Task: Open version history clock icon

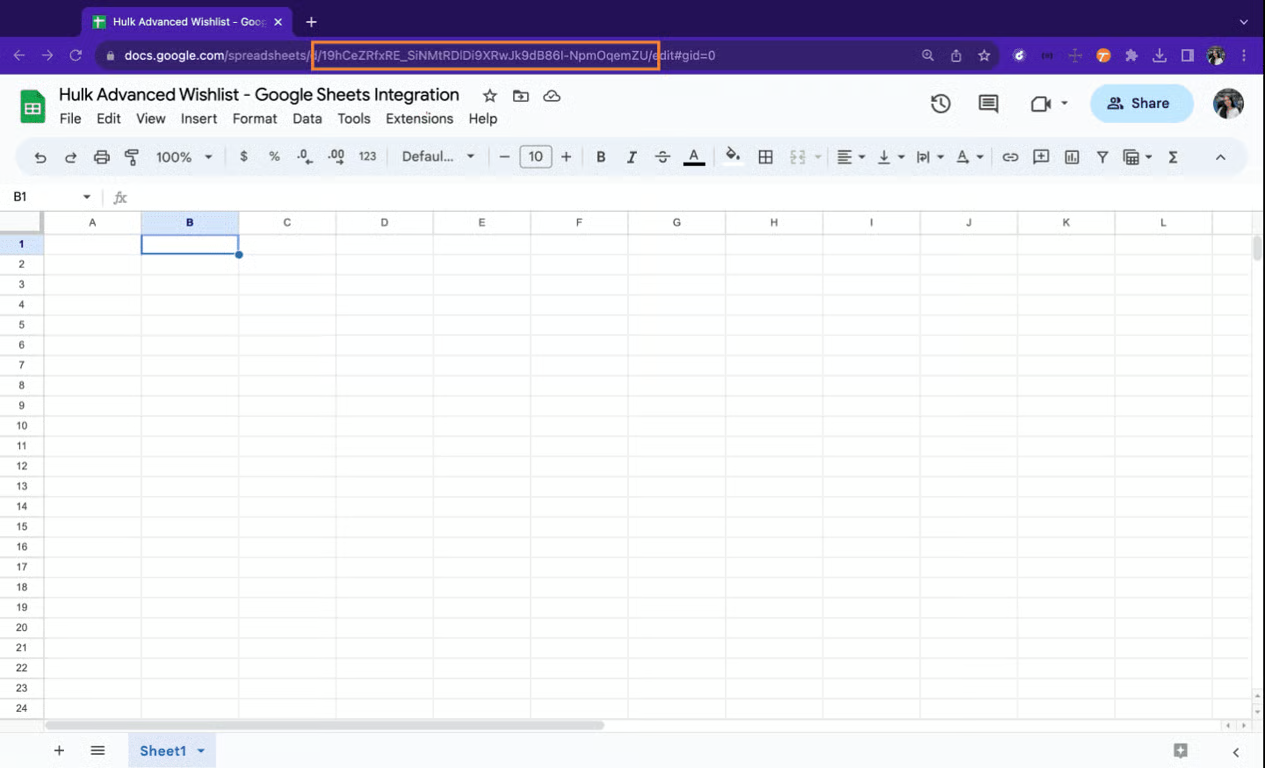Action: coord(940,103)
